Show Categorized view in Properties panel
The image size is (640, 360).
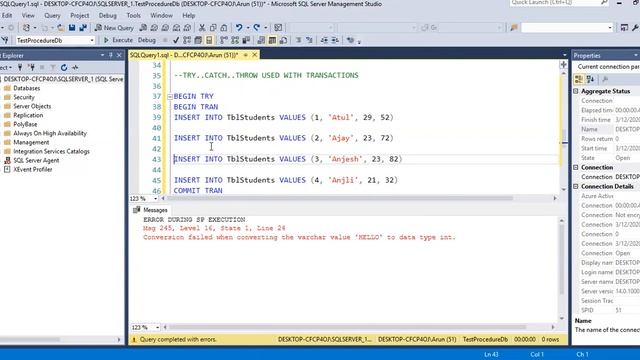pos(579,79)
